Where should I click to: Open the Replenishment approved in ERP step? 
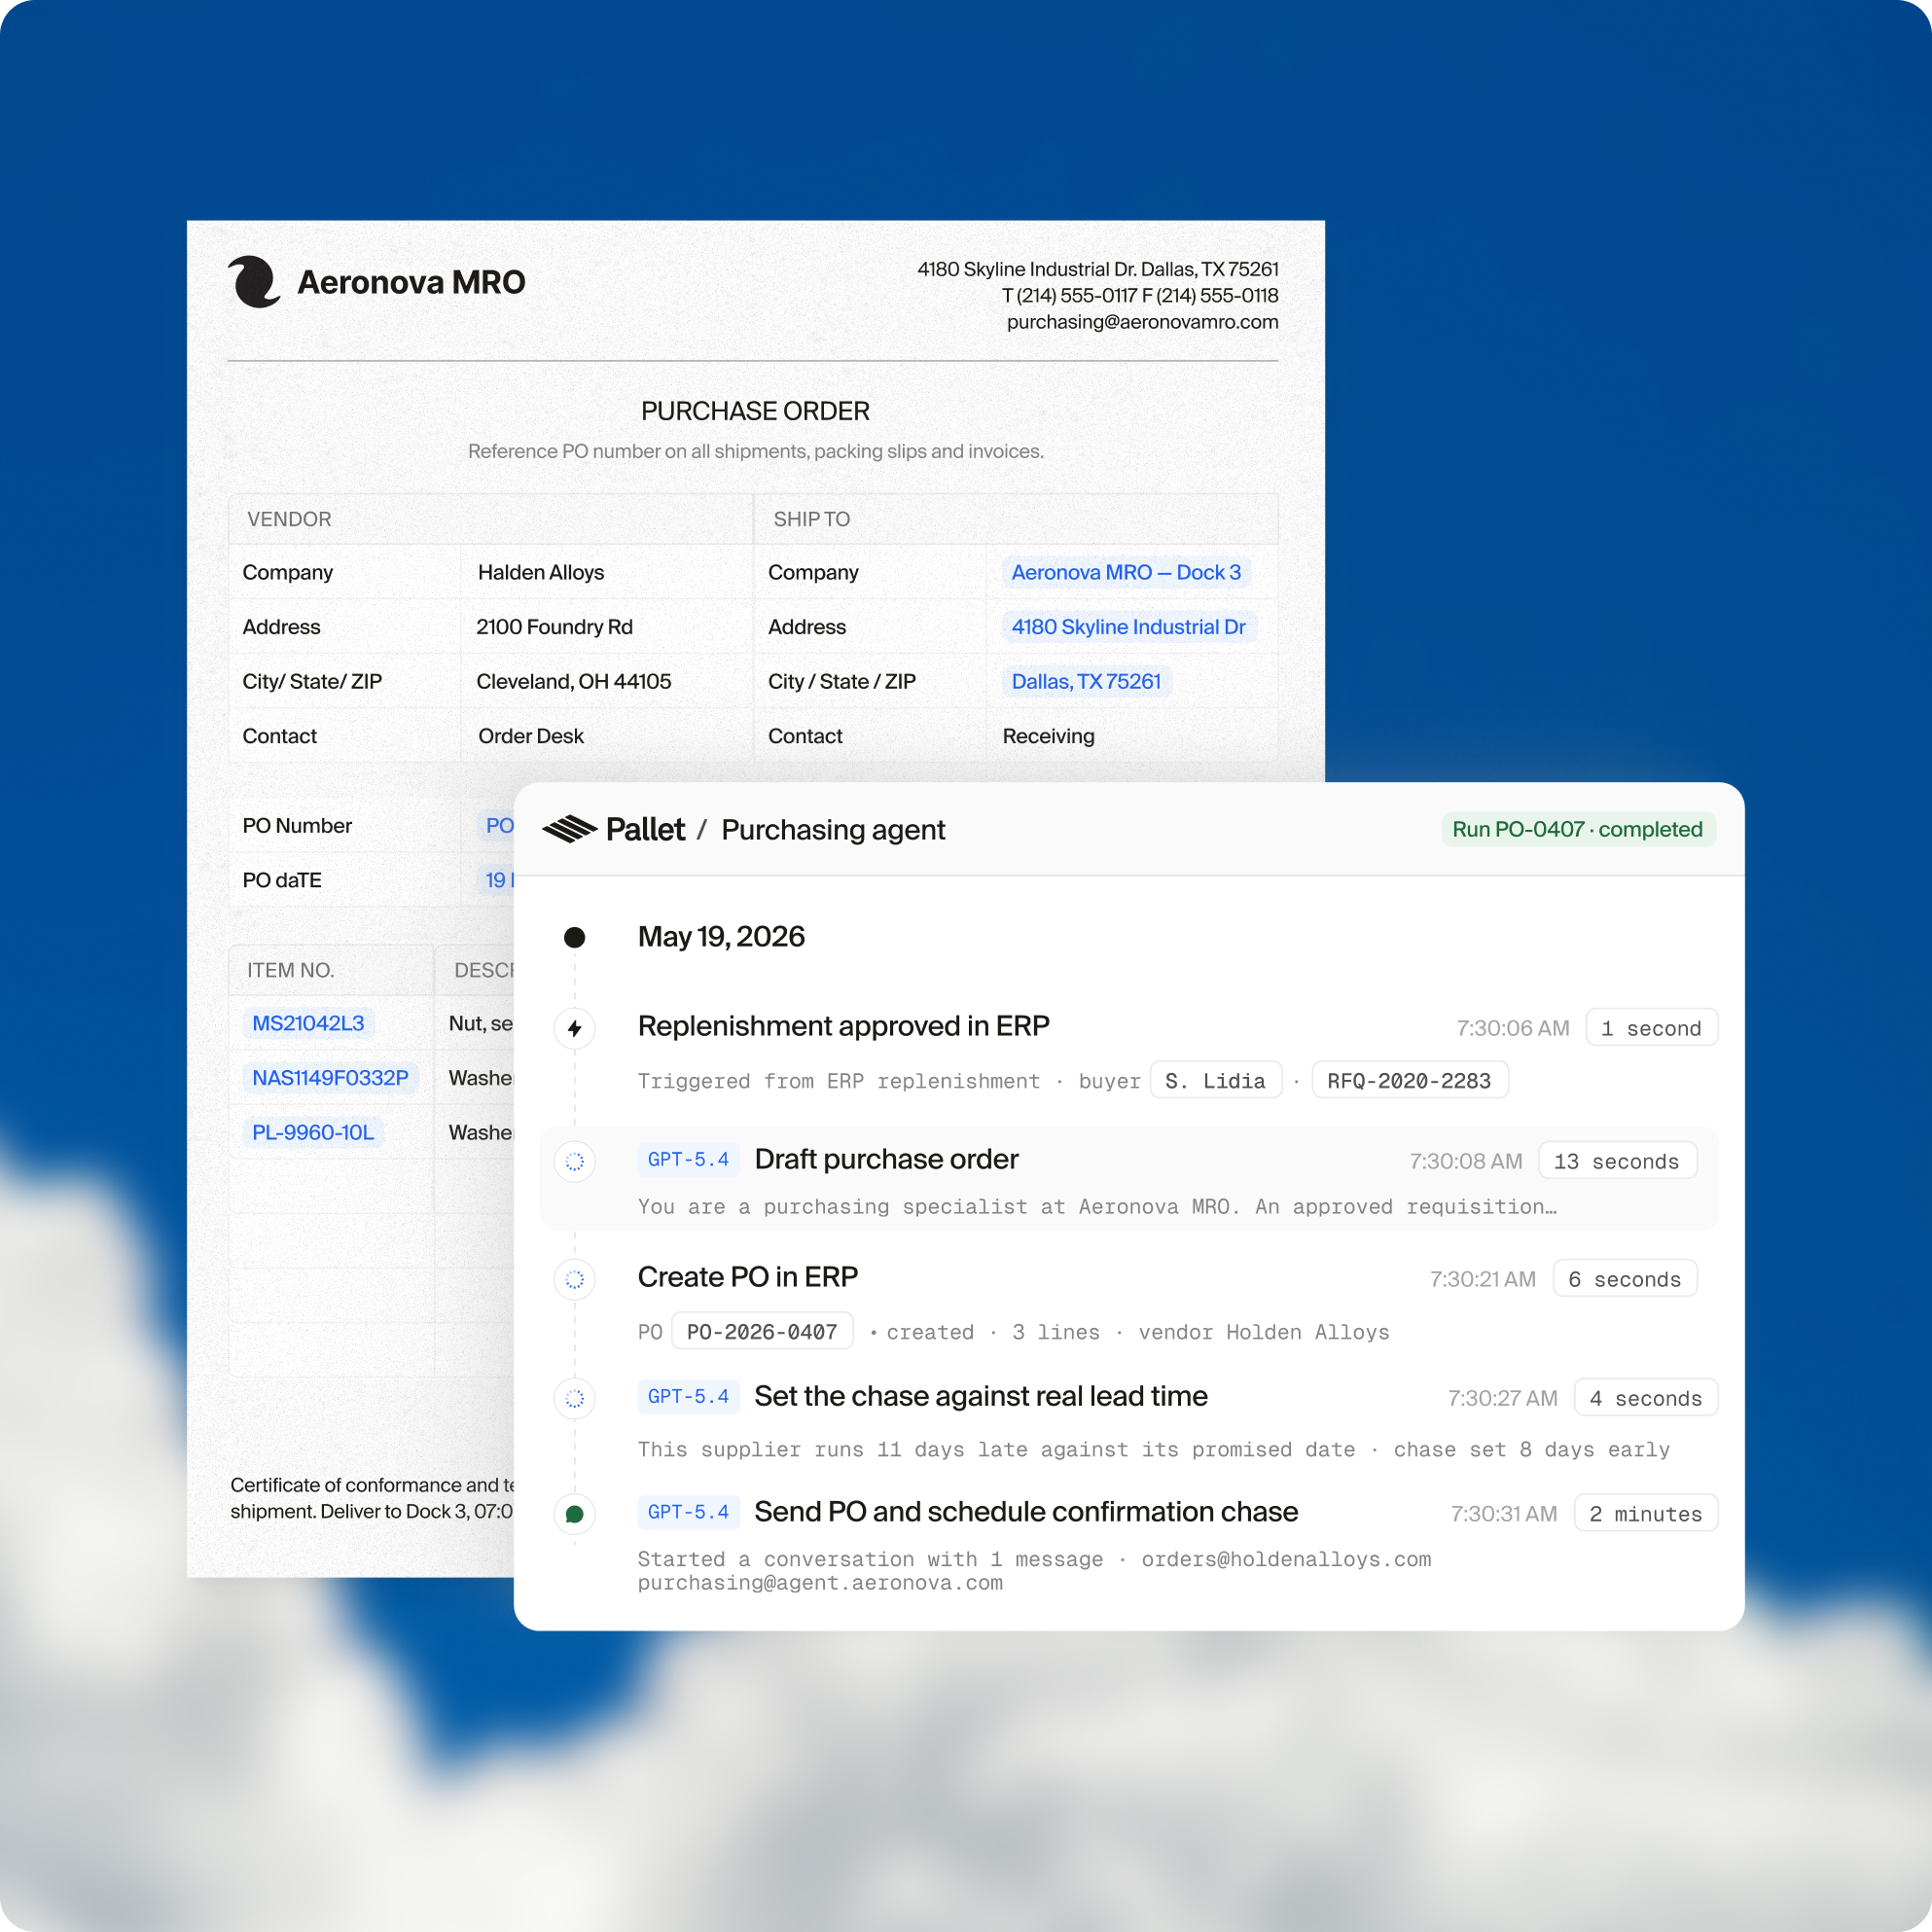click(x=844, y=1026)
